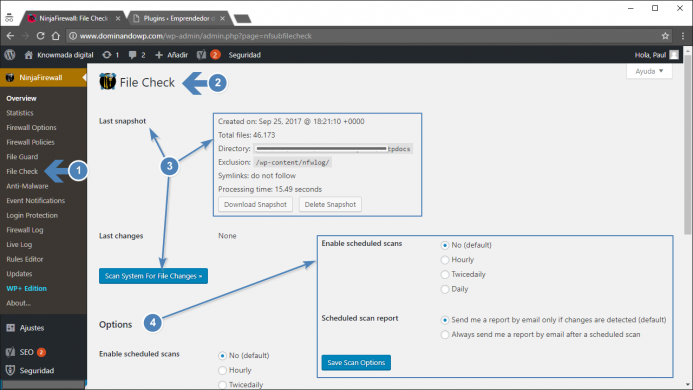Click the Download Snapshot button

click(x=255, y=204)
